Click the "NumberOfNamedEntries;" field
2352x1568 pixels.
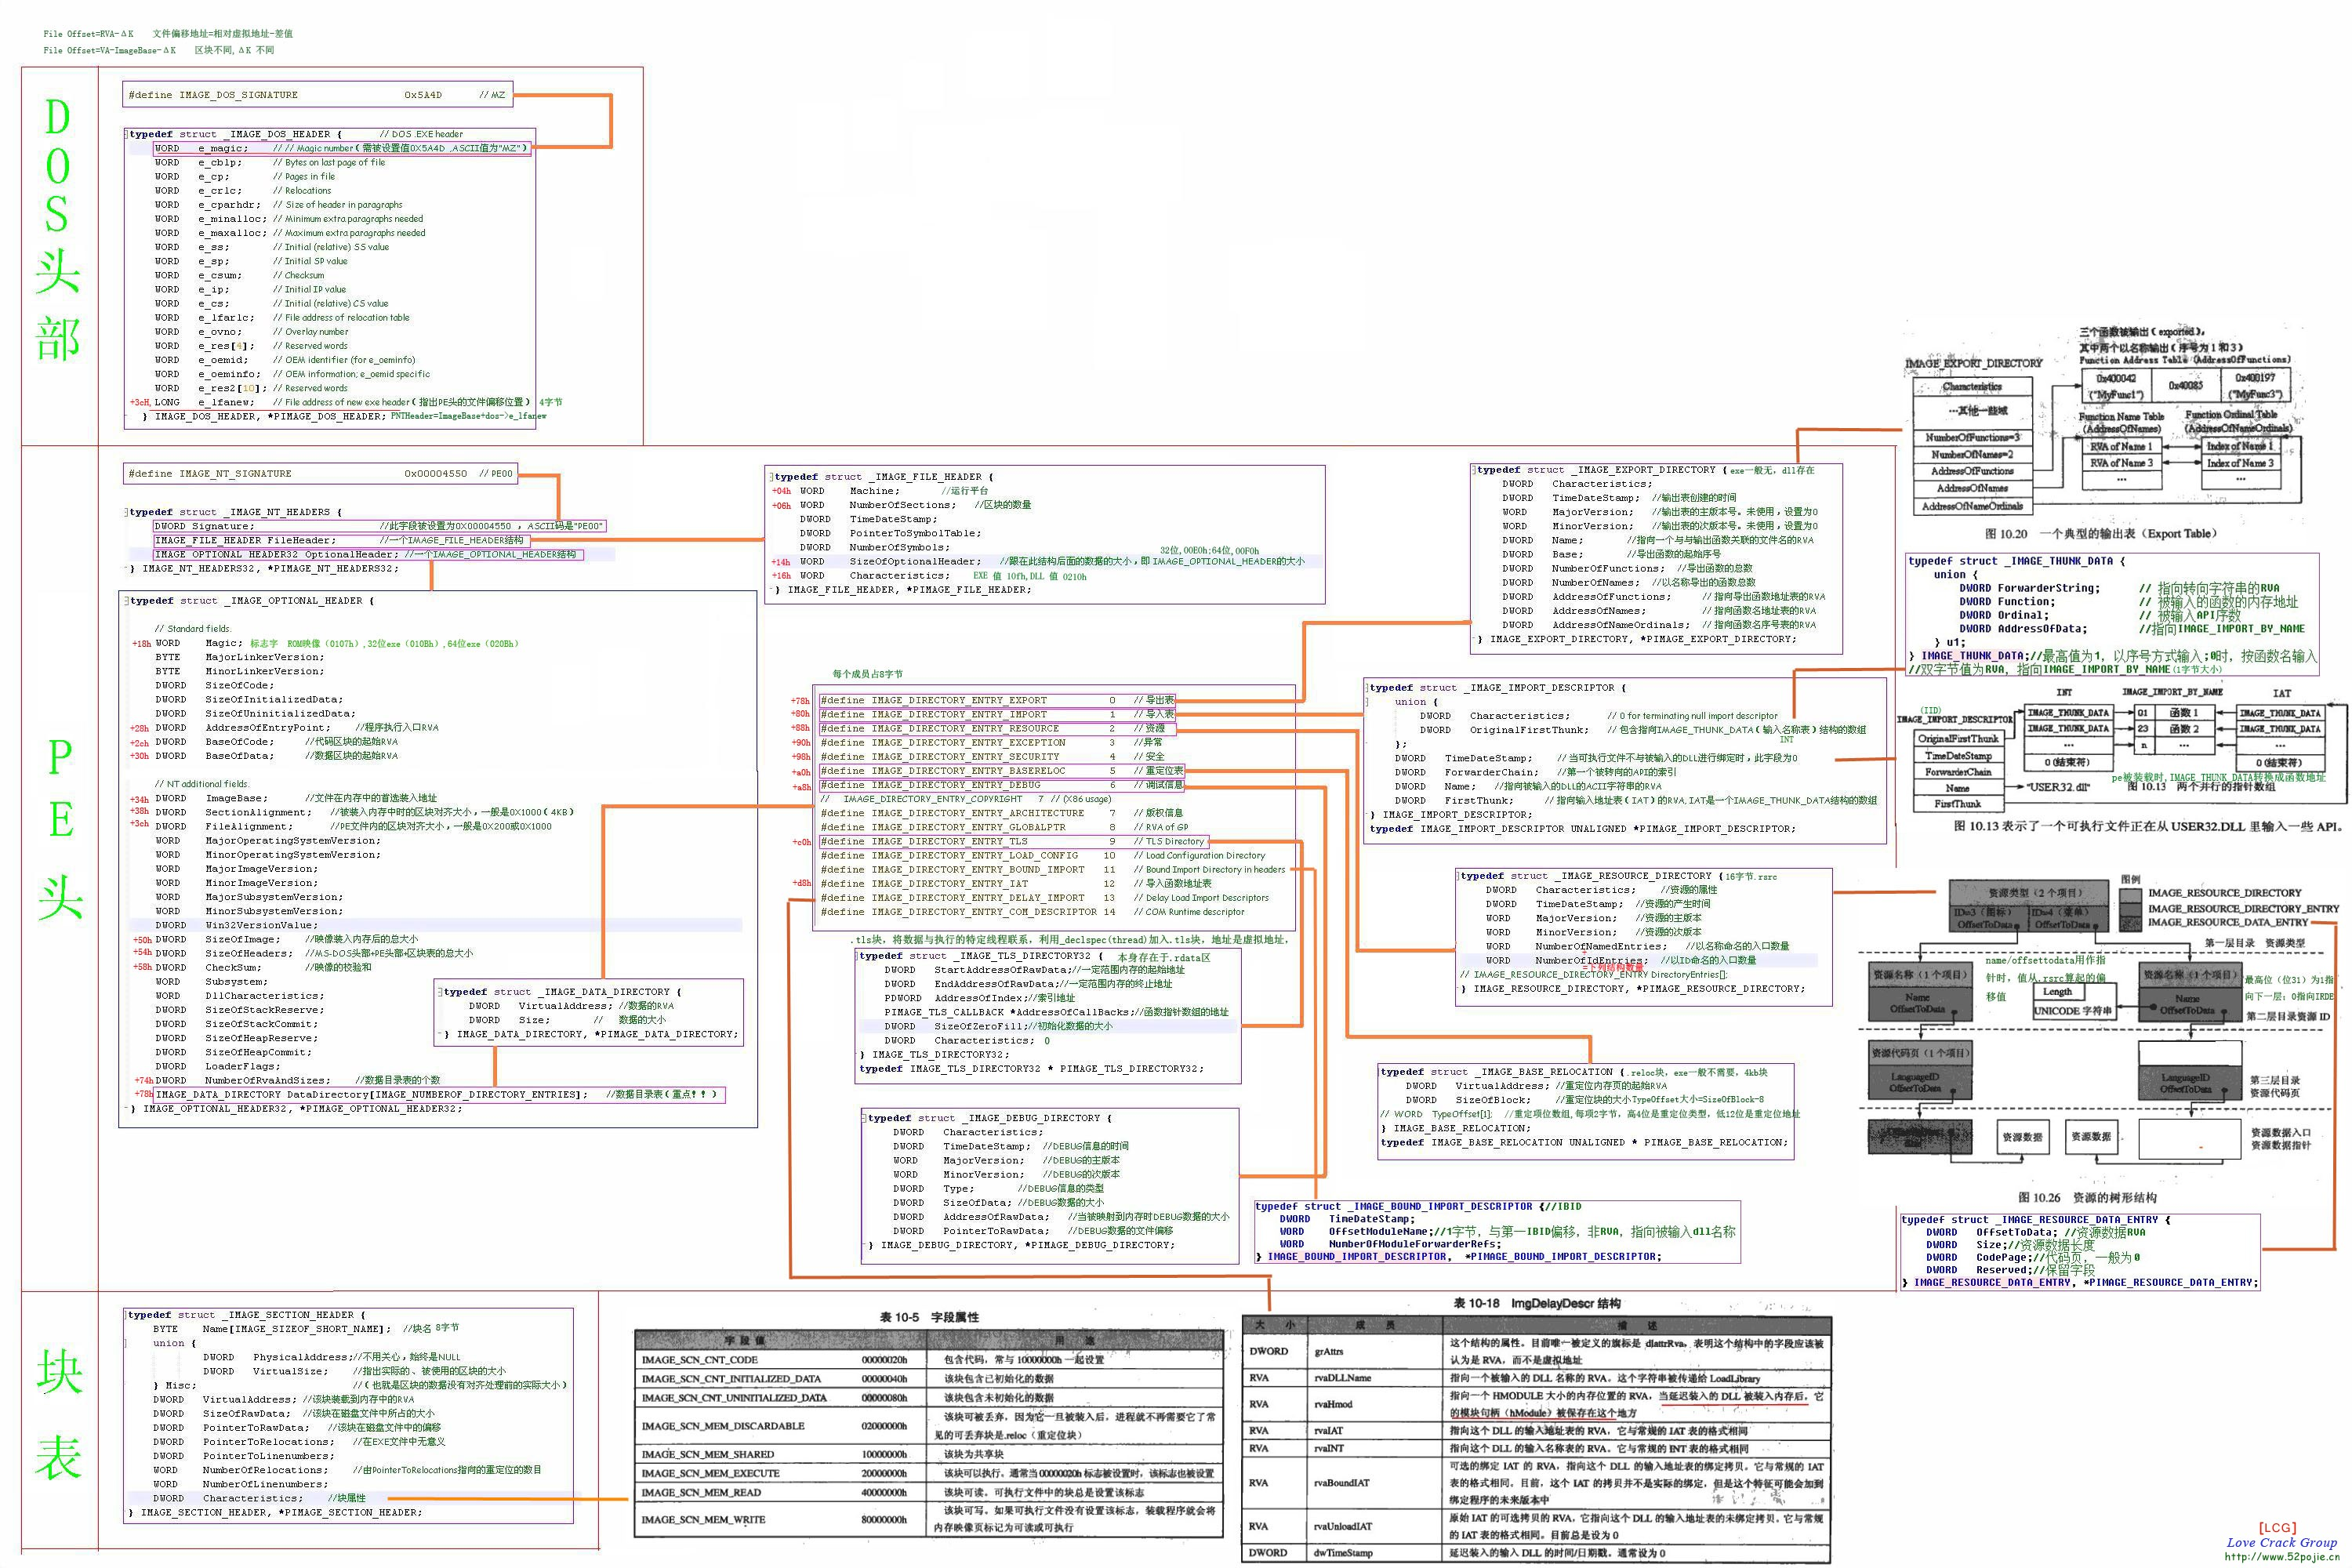coord(1601,946)
